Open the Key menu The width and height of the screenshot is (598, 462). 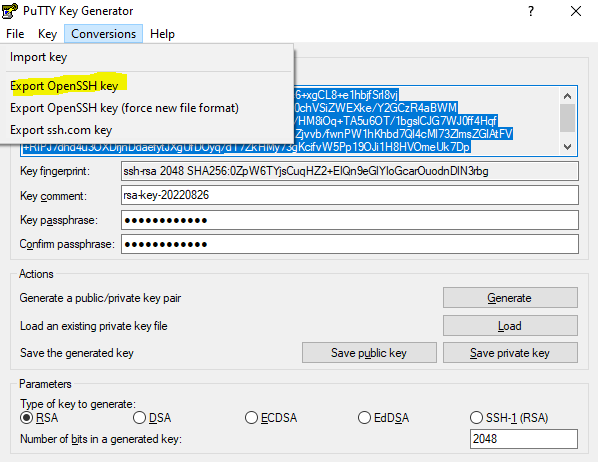[x=47, y=34]
